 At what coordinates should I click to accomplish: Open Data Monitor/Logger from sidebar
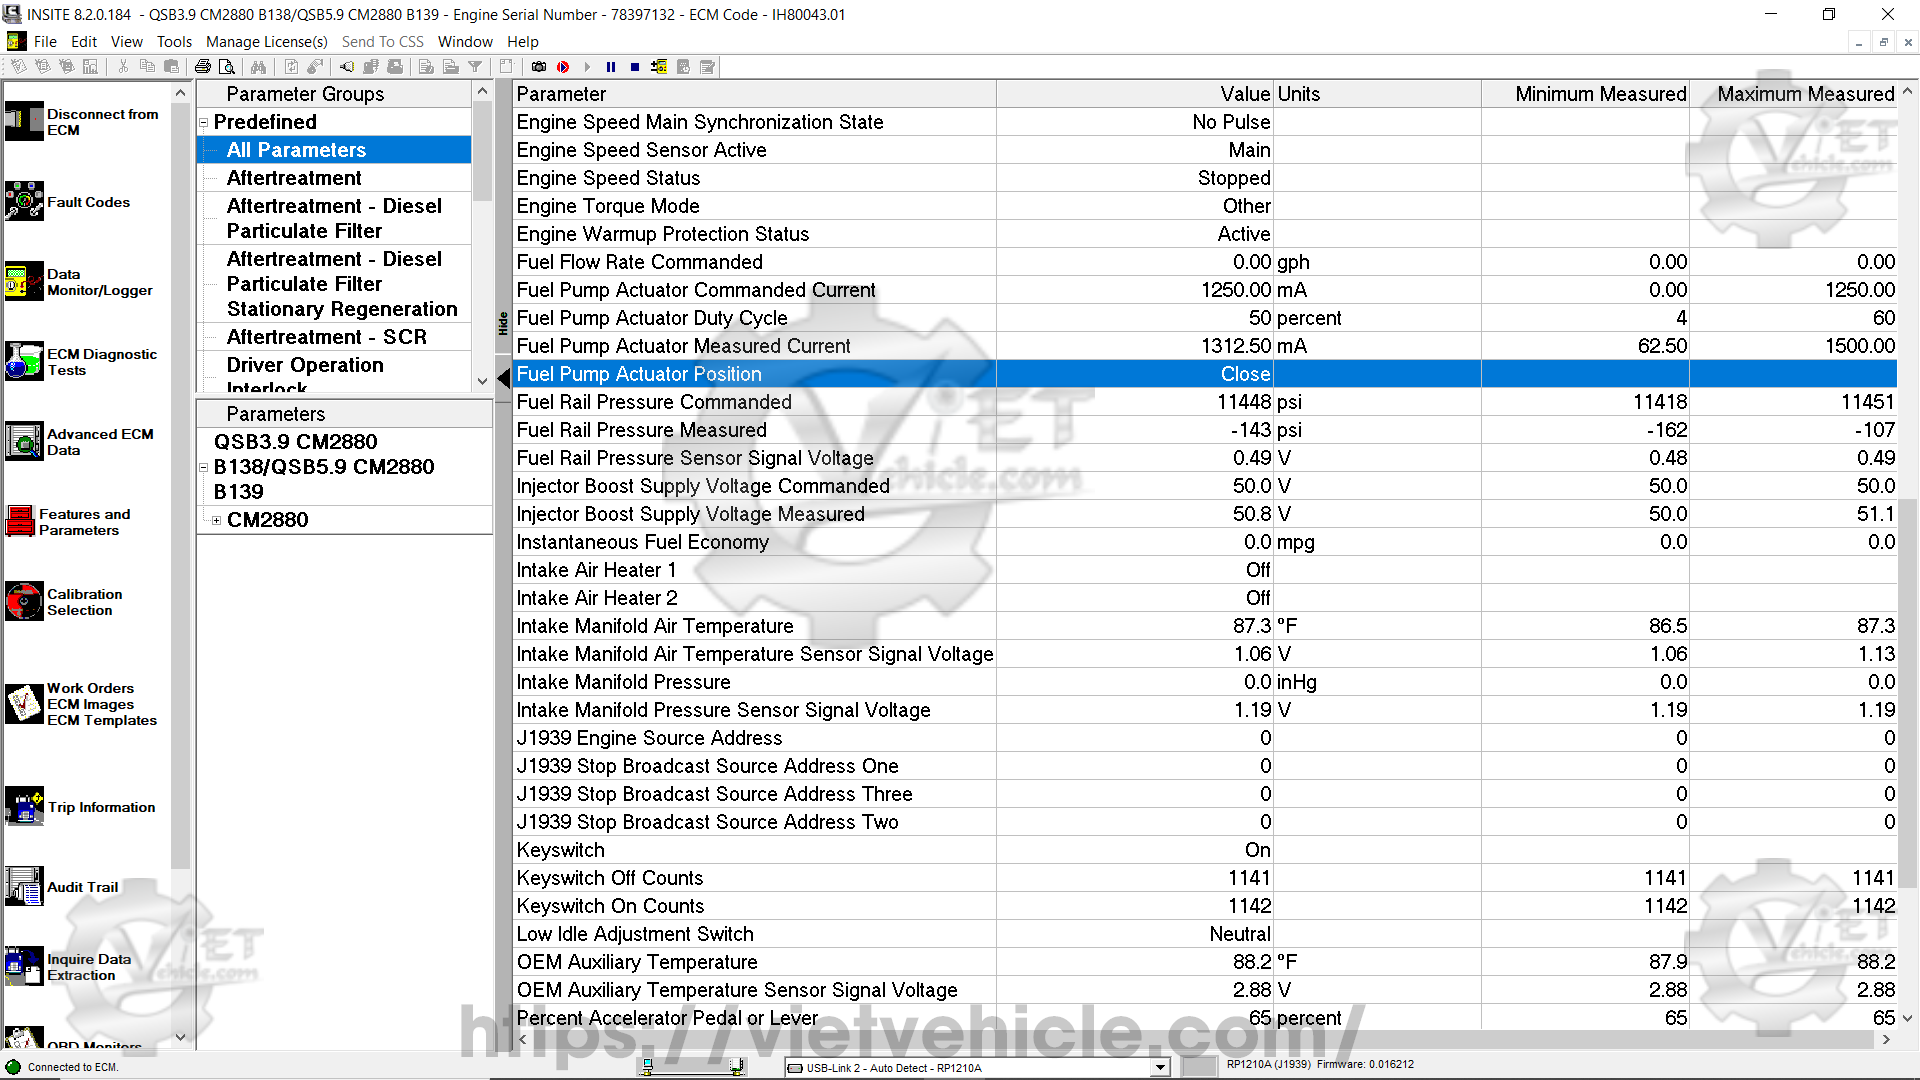point(24,281)
